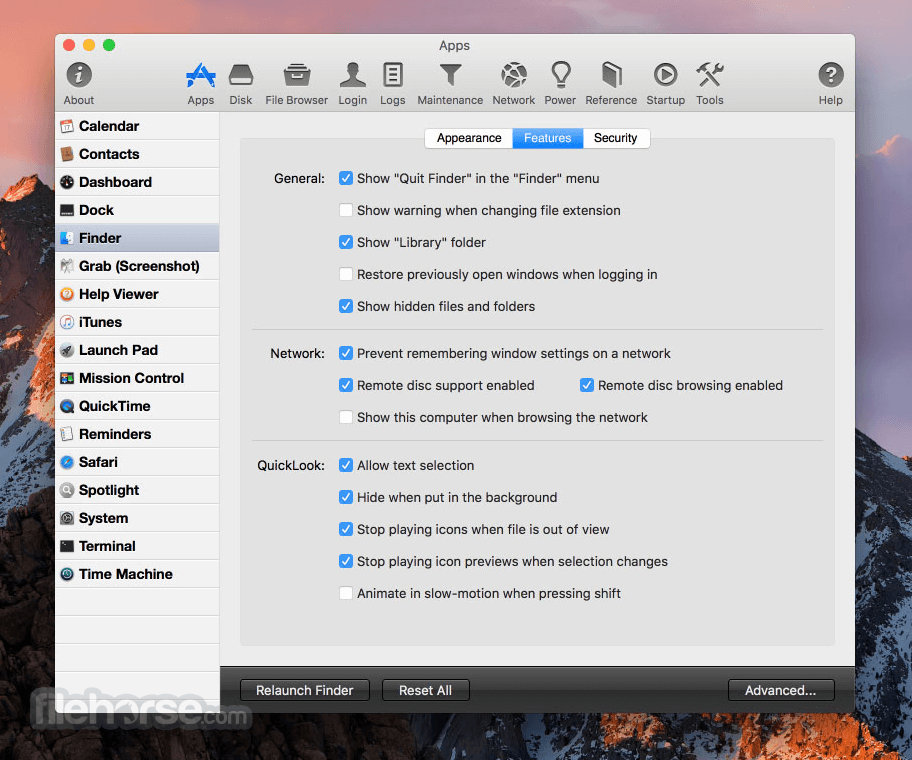Image resolution: width=912 pixels, height=760 pixels.
Task: Select iTunes in the app list
Action: [x=137, y=322]
